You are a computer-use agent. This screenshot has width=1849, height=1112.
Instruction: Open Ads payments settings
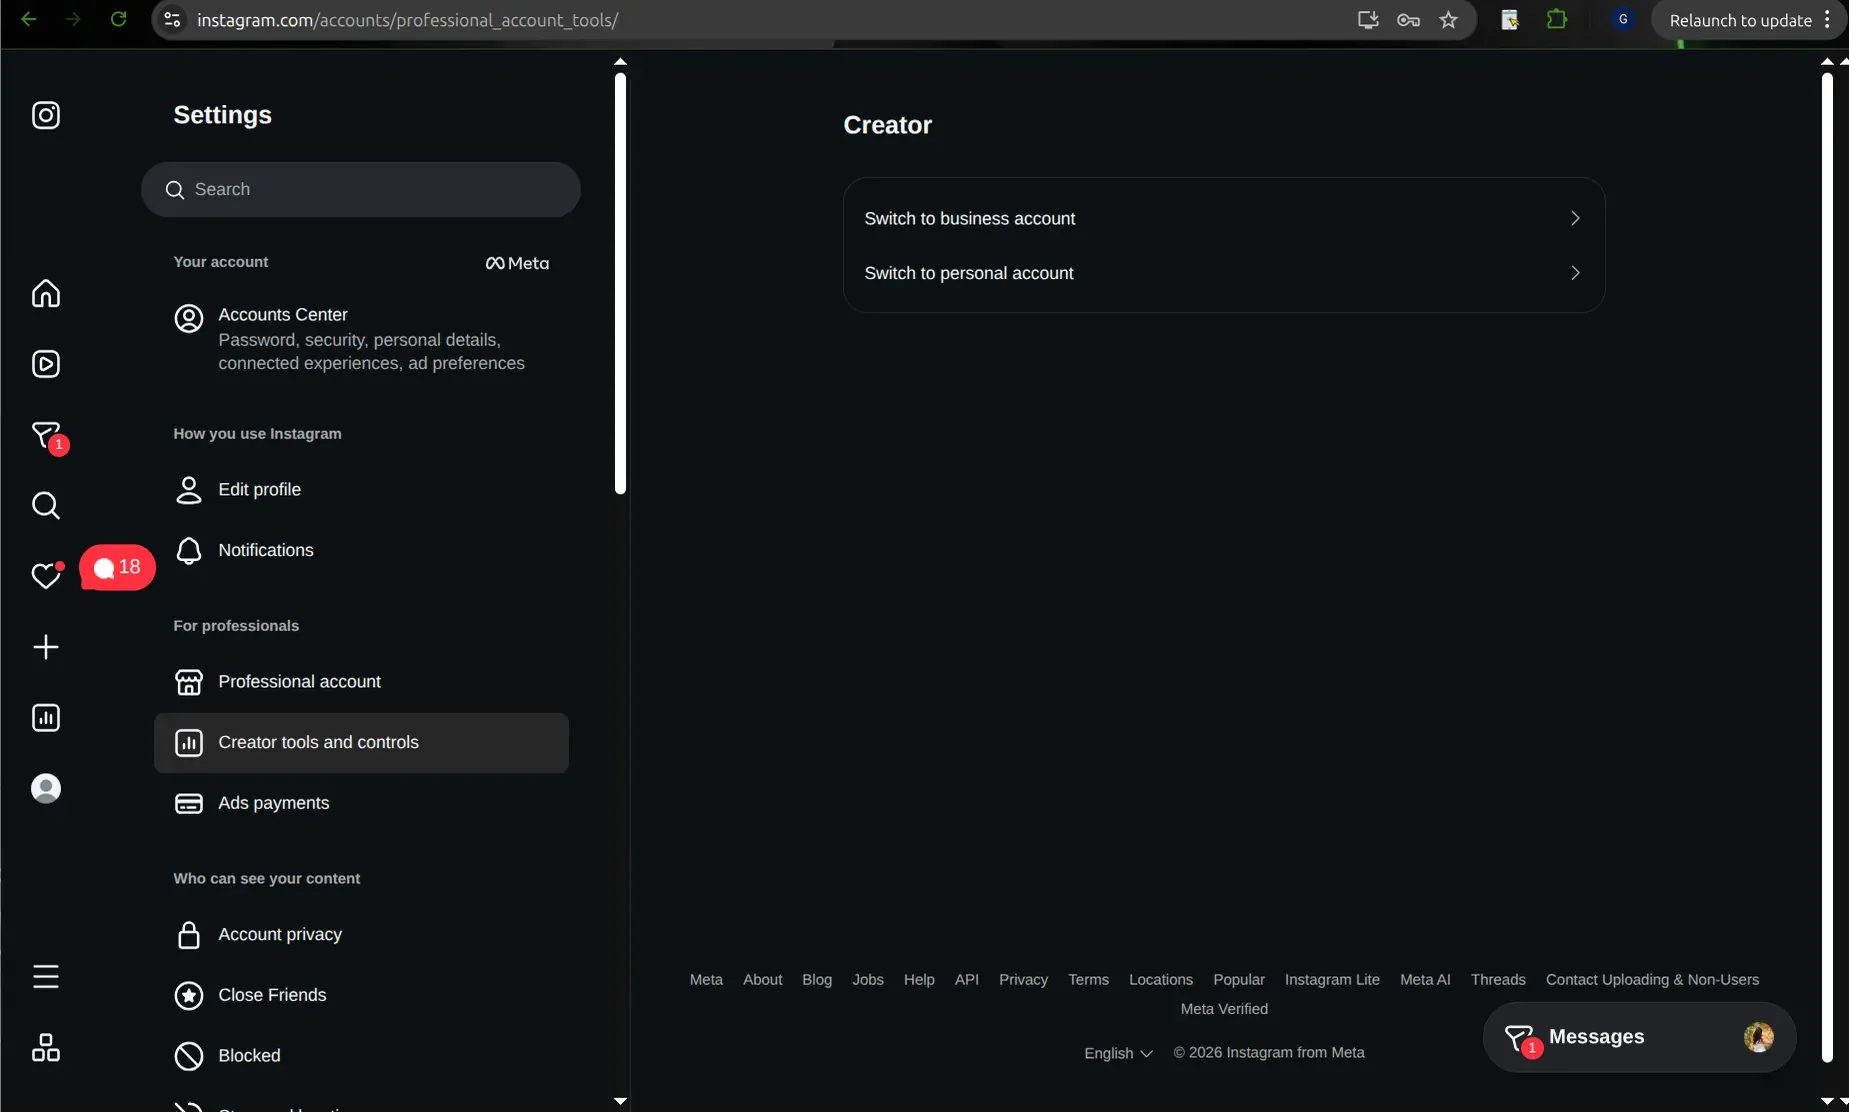[x=361, y=803]
